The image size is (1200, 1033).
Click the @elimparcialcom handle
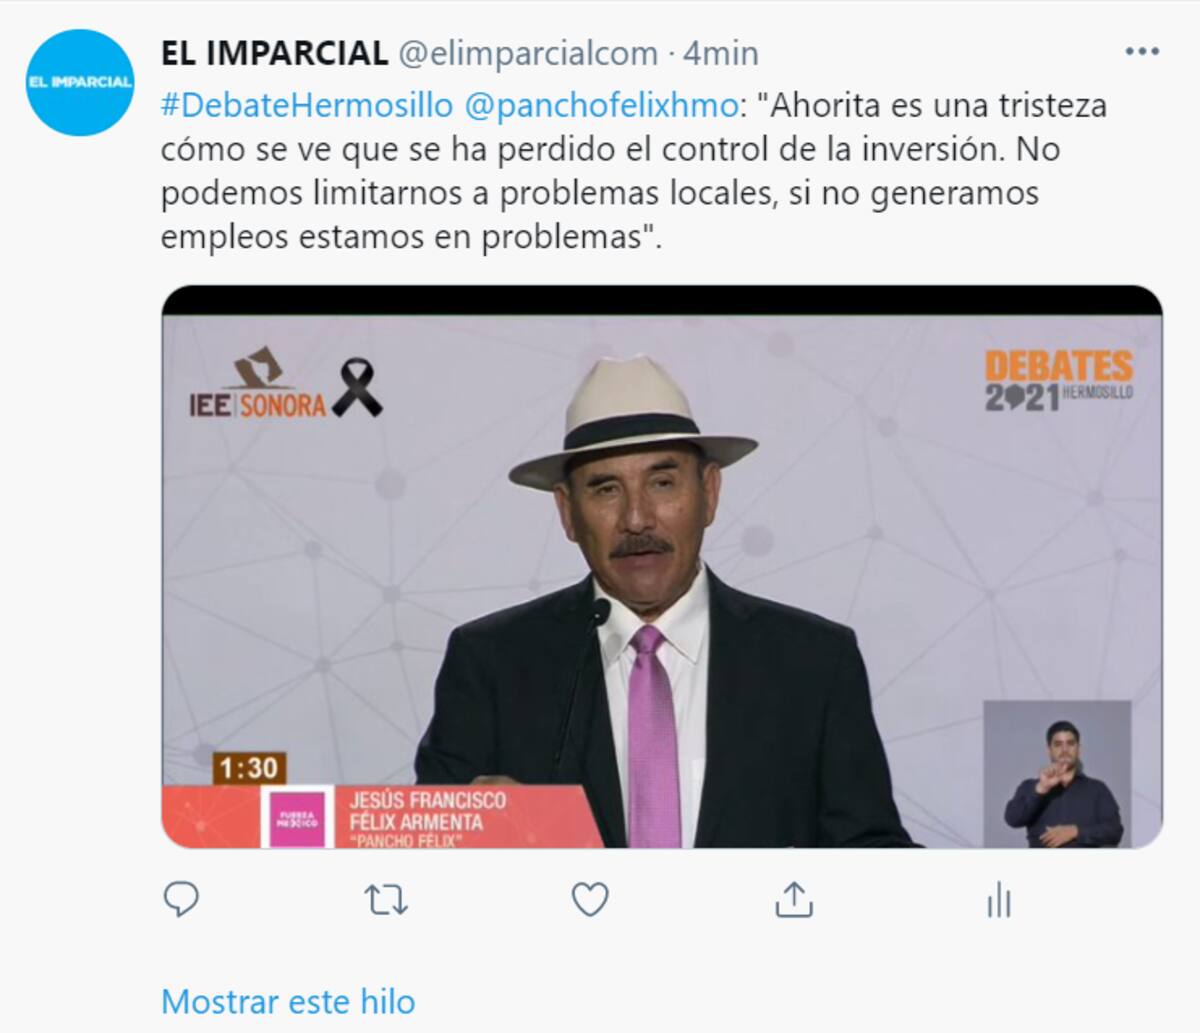(528, 53)
